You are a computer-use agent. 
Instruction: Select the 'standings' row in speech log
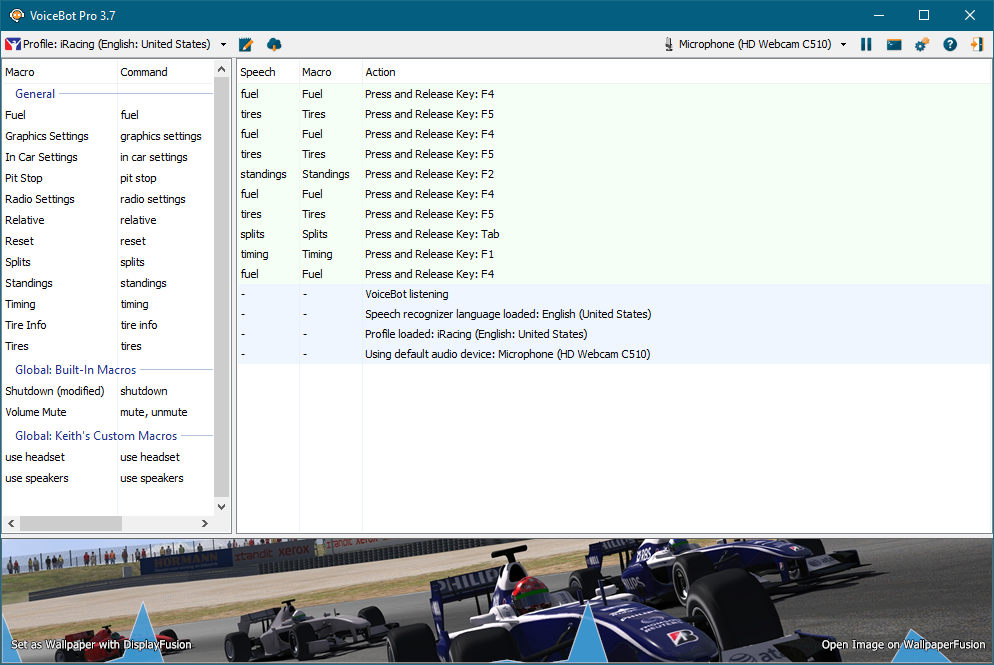point(264,174)
